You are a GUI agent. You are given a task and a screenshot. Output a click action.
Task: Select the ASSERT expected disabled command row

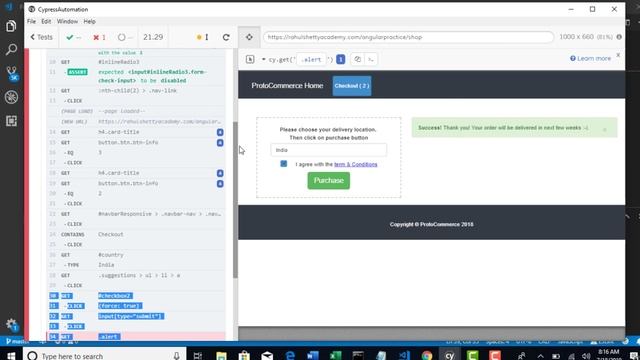[136, 76]
